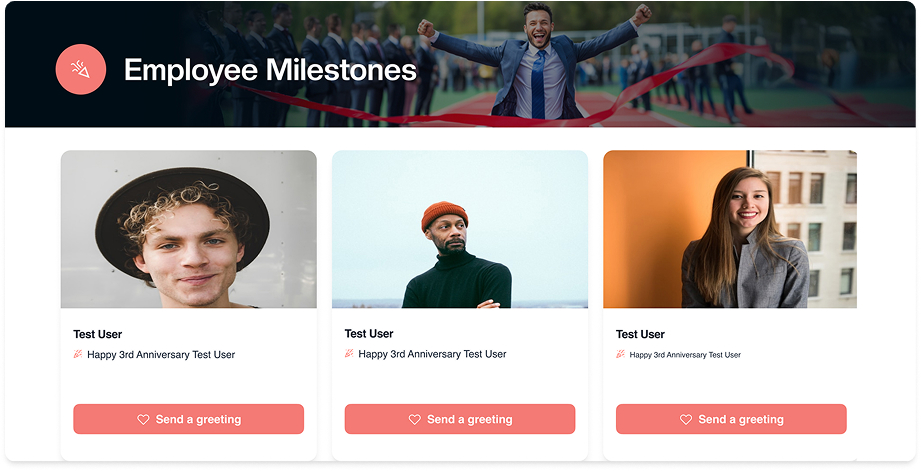Send a greeting to the woman in gray blazer
The image size is (921, 471).
point(731,419)
